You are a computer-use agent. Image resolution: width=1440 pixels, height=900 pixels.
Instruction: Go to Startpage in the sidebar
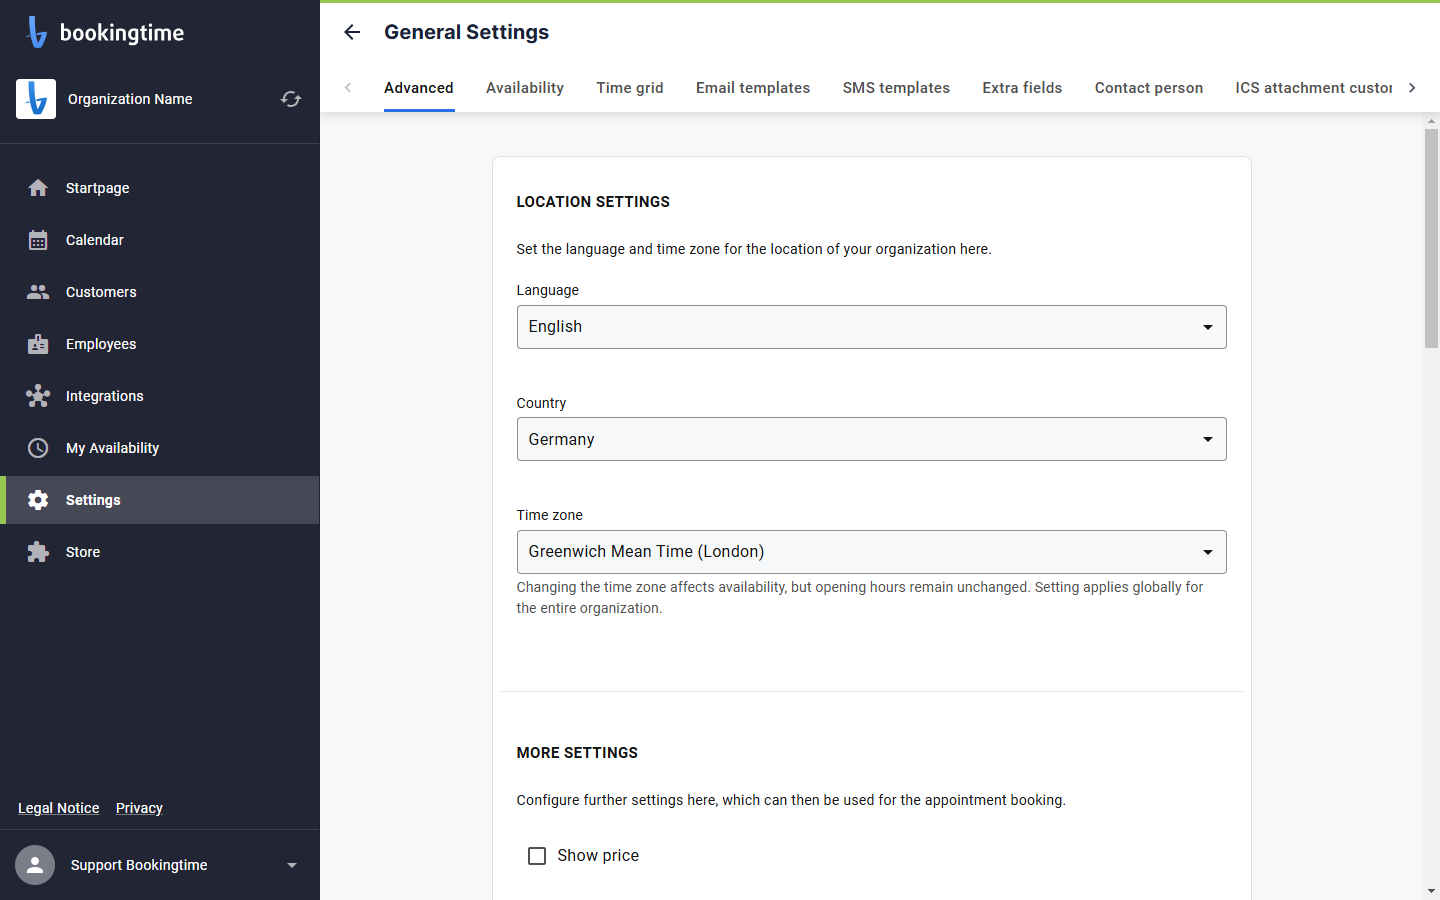(160, 188)
